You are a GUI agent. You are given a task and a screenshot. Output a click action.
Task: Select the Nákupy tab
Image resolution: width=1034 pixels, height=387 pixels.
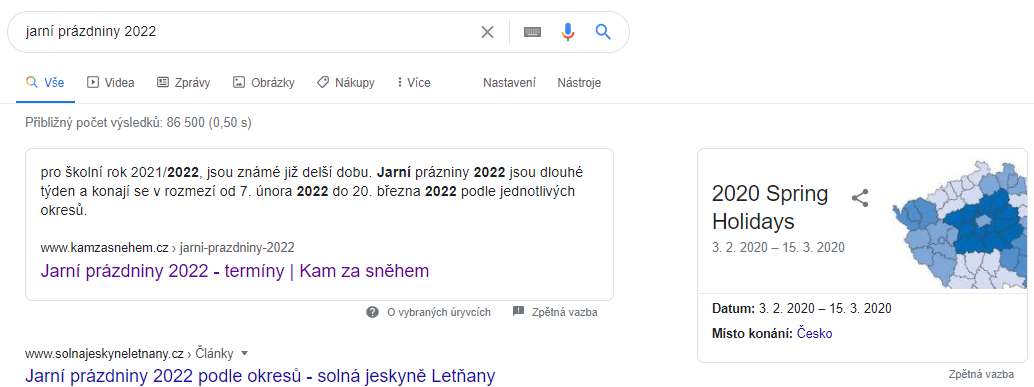click(346, 82)
